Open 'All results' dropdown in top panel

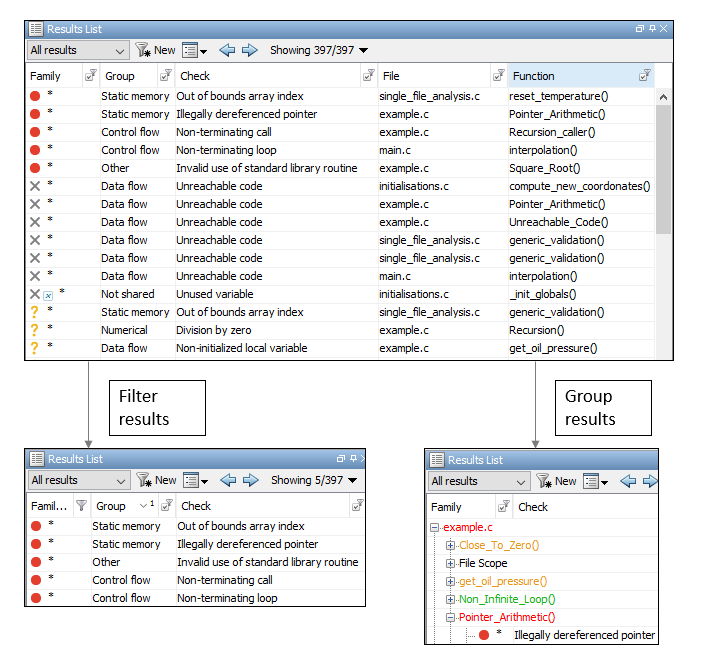pos(78,50)
